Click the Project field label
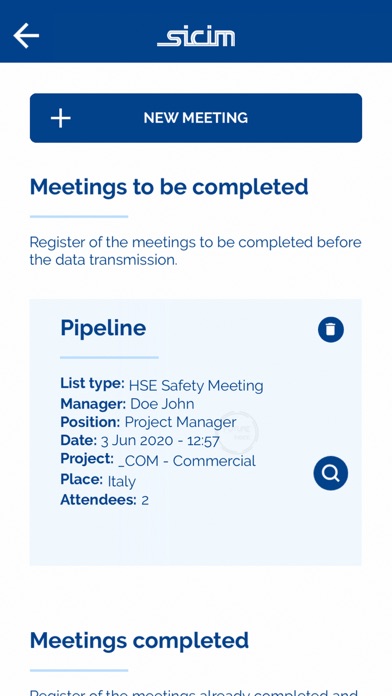 (x=87, y=459)
